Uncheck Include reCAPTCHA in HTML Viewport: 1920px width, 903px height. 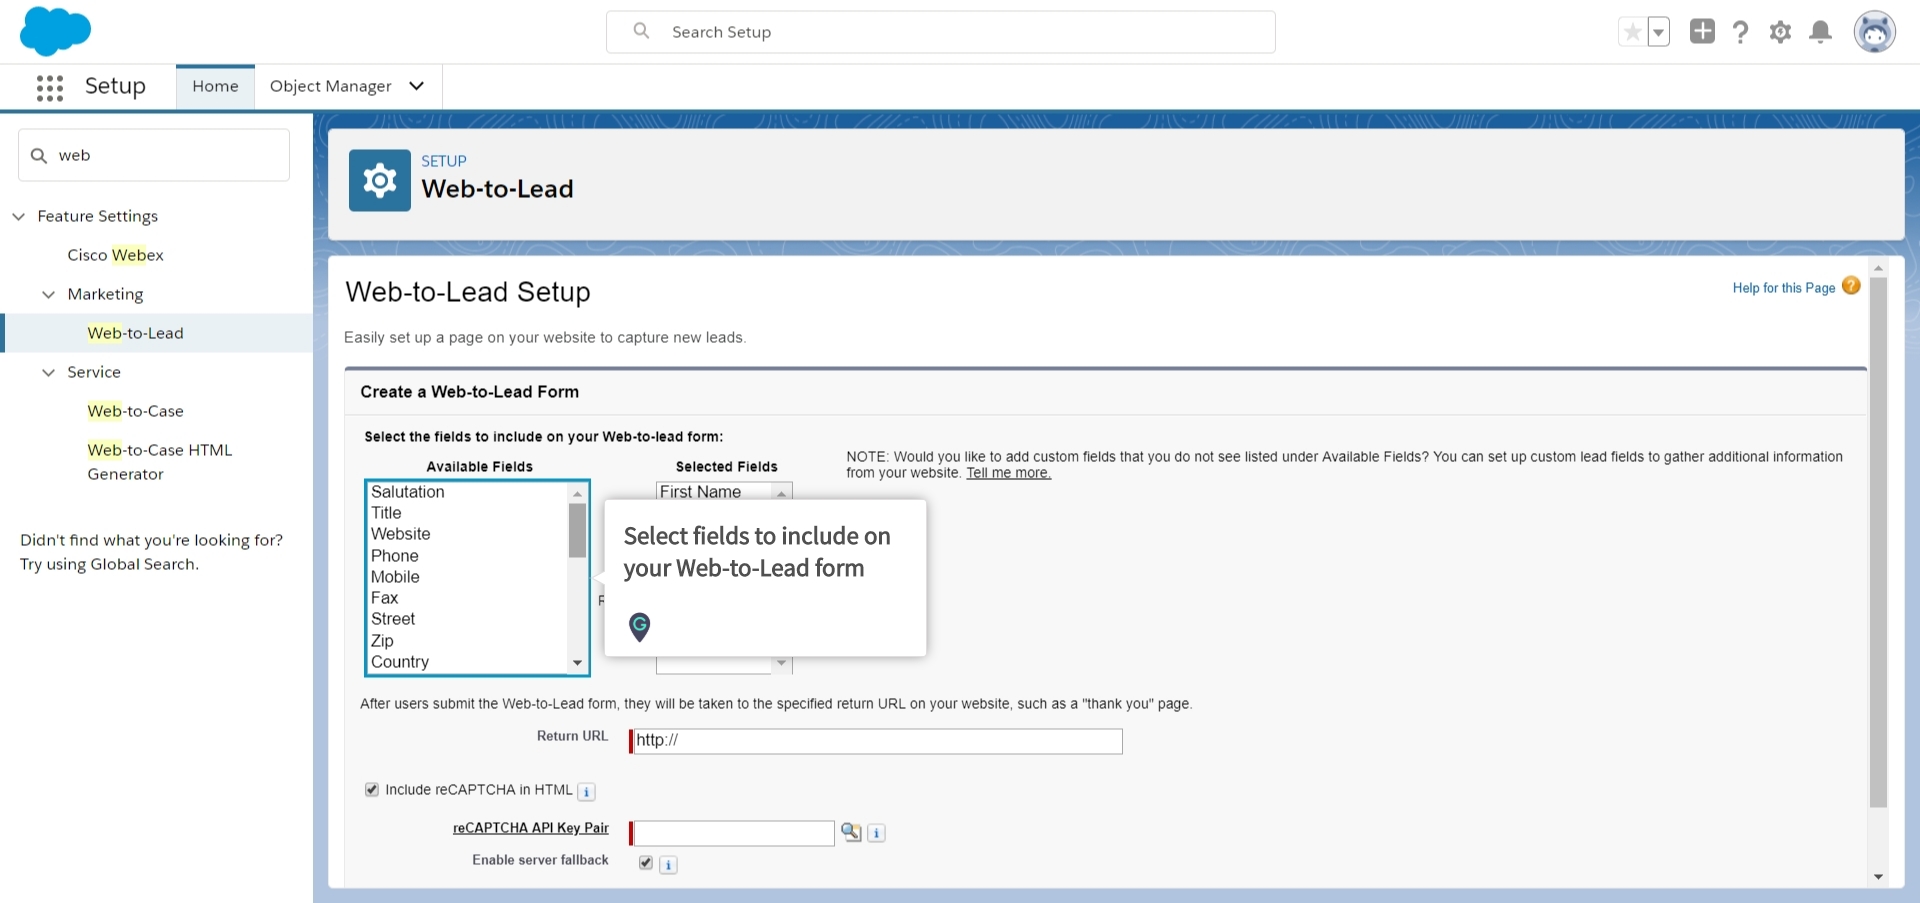[371, 789]
